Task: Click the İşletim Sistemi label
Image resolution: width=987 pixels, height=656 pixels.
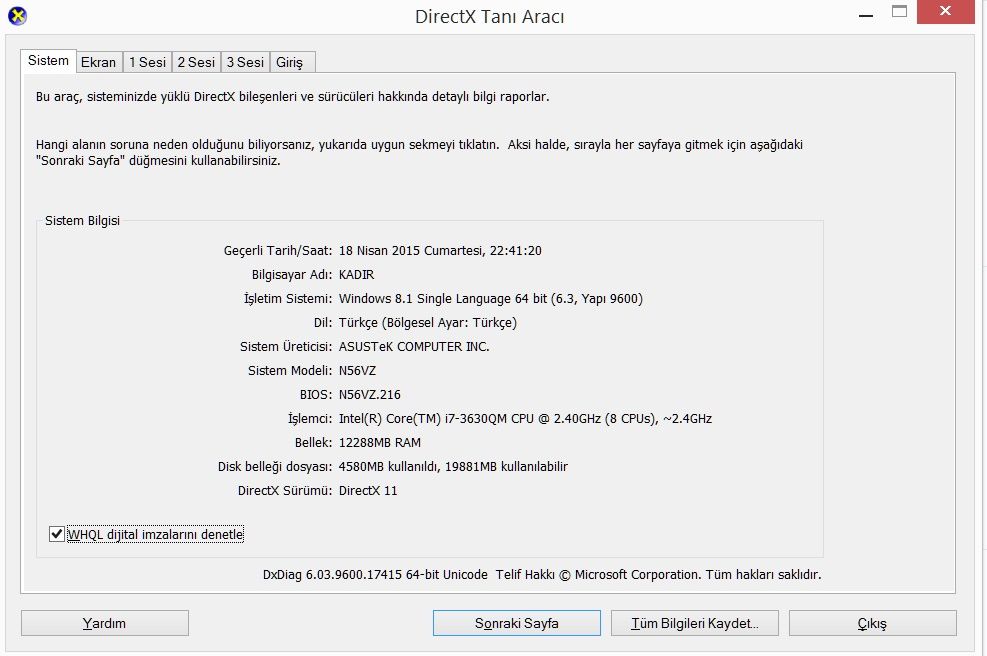Action: pos(288,298)
